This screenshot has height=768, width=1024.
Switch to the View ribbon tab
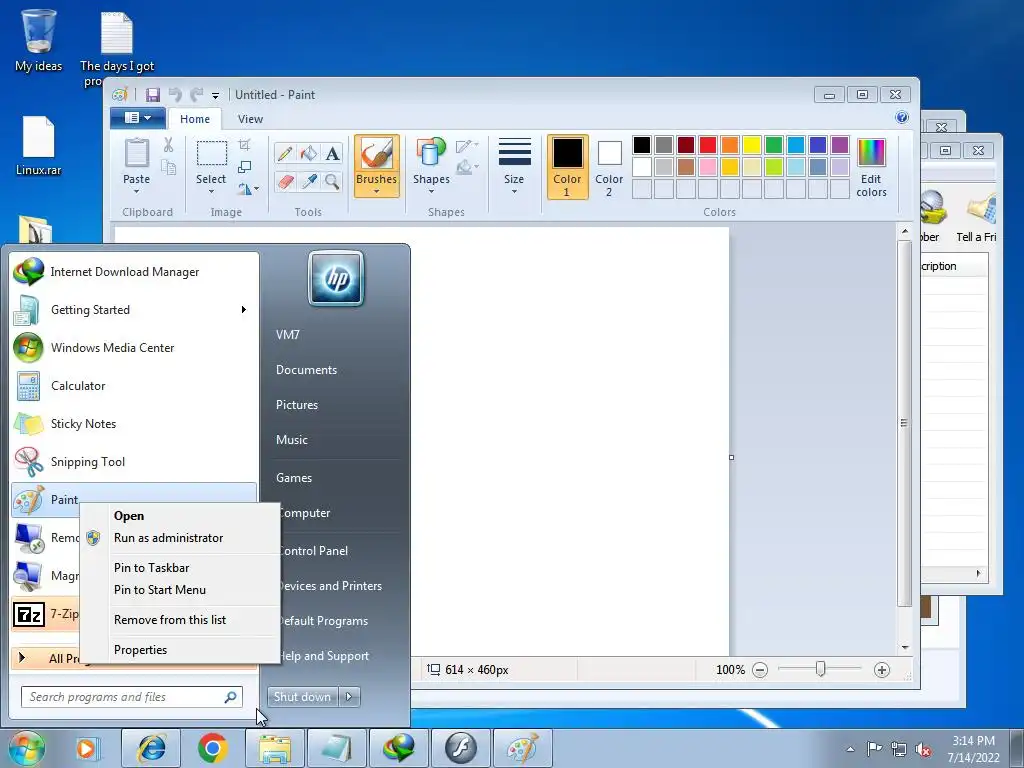(x=250, y=119)
